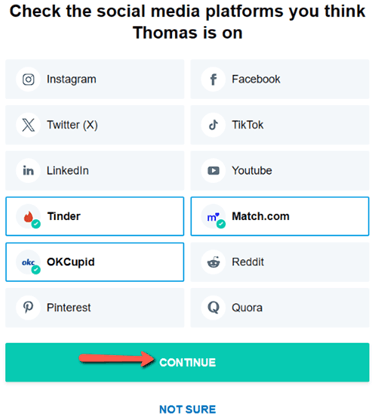Click the Youtube play icon
Screen dimensions: 374x420
click(x=213, y=171)
